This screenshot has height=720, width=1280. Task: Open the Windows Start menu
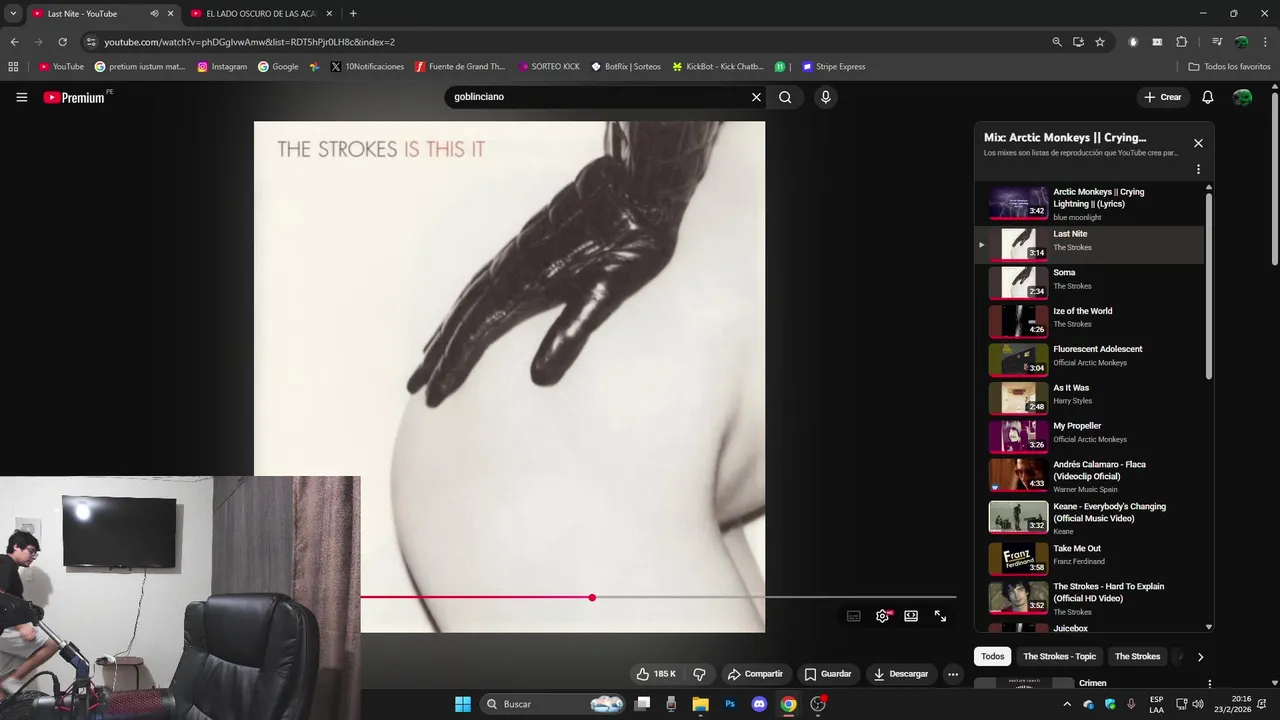click(463, 704)
